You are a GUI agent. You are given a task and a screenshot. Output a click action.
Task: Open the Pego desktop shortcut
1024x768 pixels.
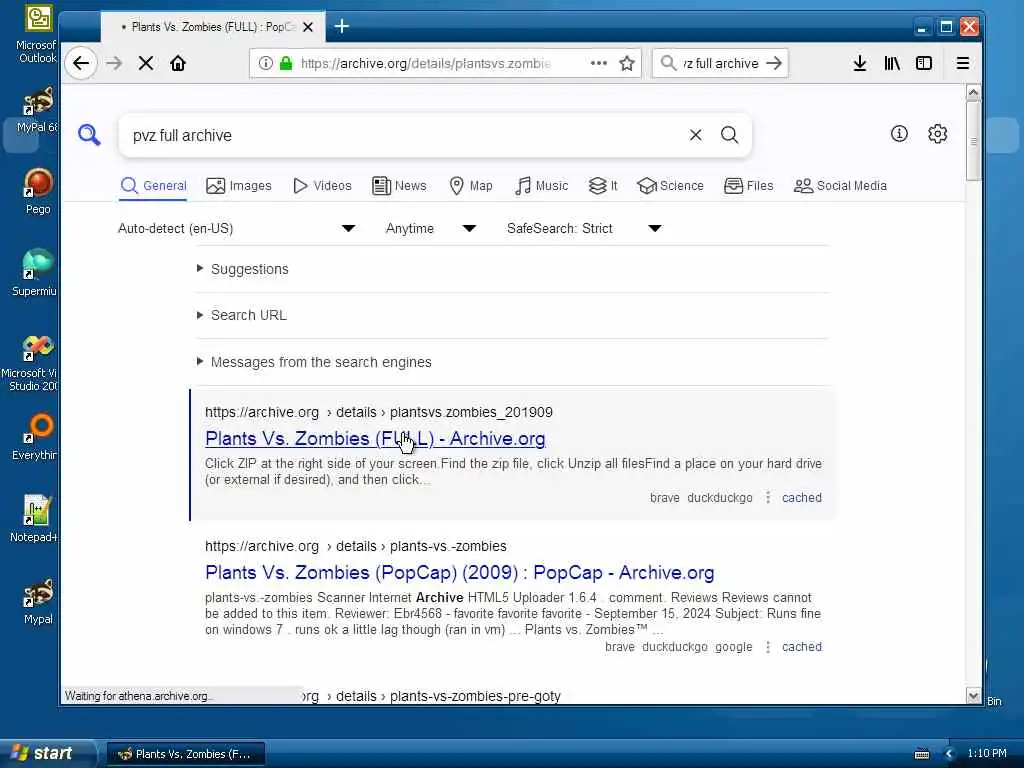tap(38, 191)
